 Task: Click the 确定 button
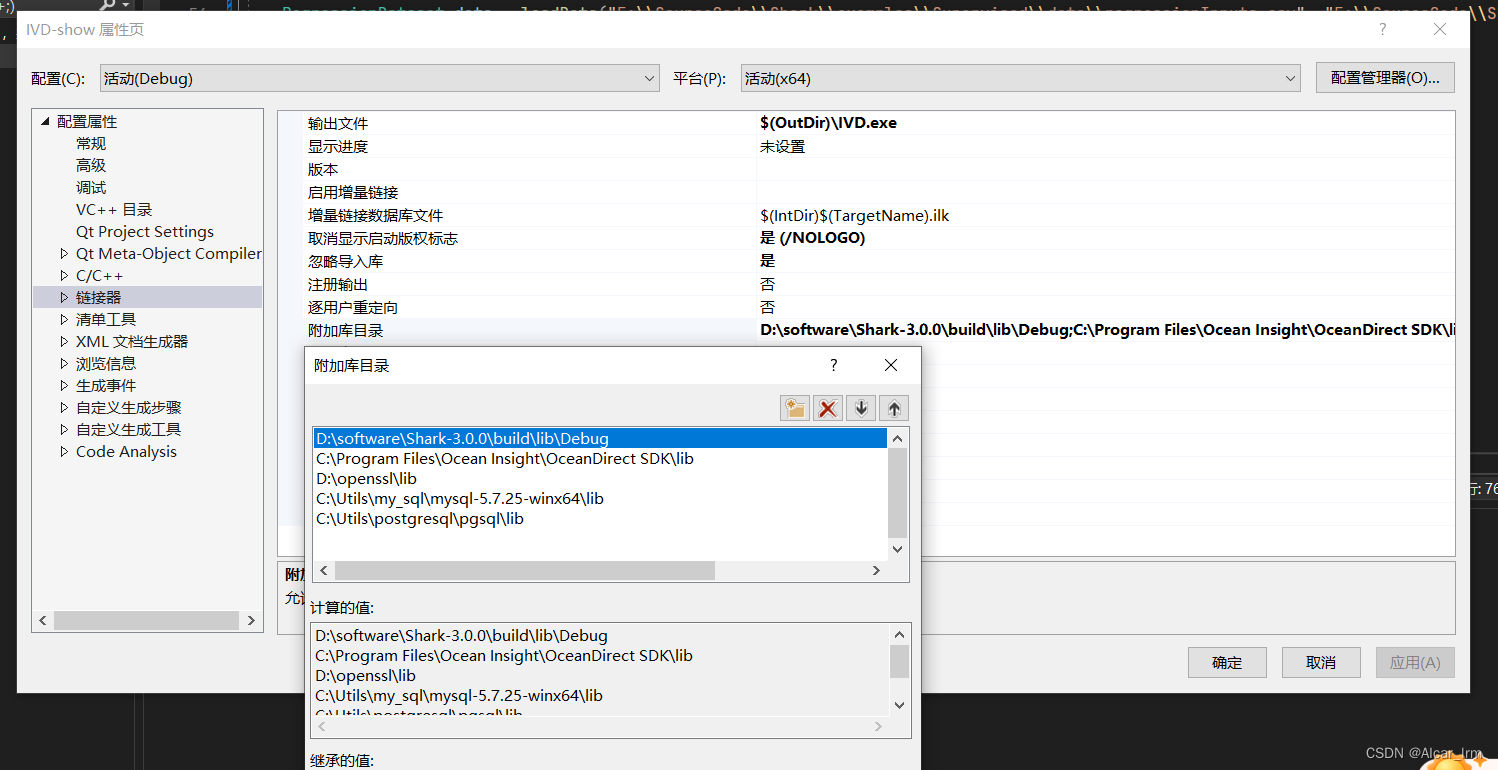pyautogui.click(x=1227, y=662)
